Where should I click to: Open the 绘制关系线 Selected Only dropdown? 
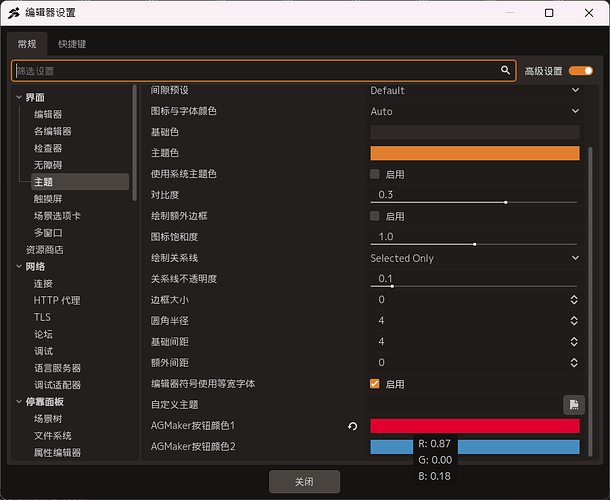coord(475,258)
